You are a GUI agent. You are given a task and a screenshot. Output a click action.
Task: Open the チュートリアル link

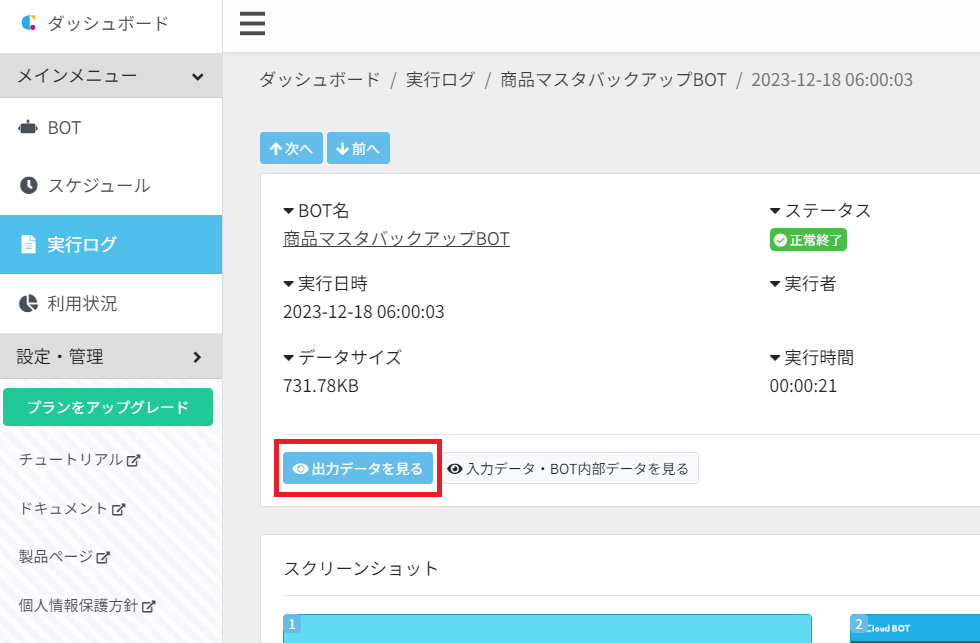[x=79, y=460]
